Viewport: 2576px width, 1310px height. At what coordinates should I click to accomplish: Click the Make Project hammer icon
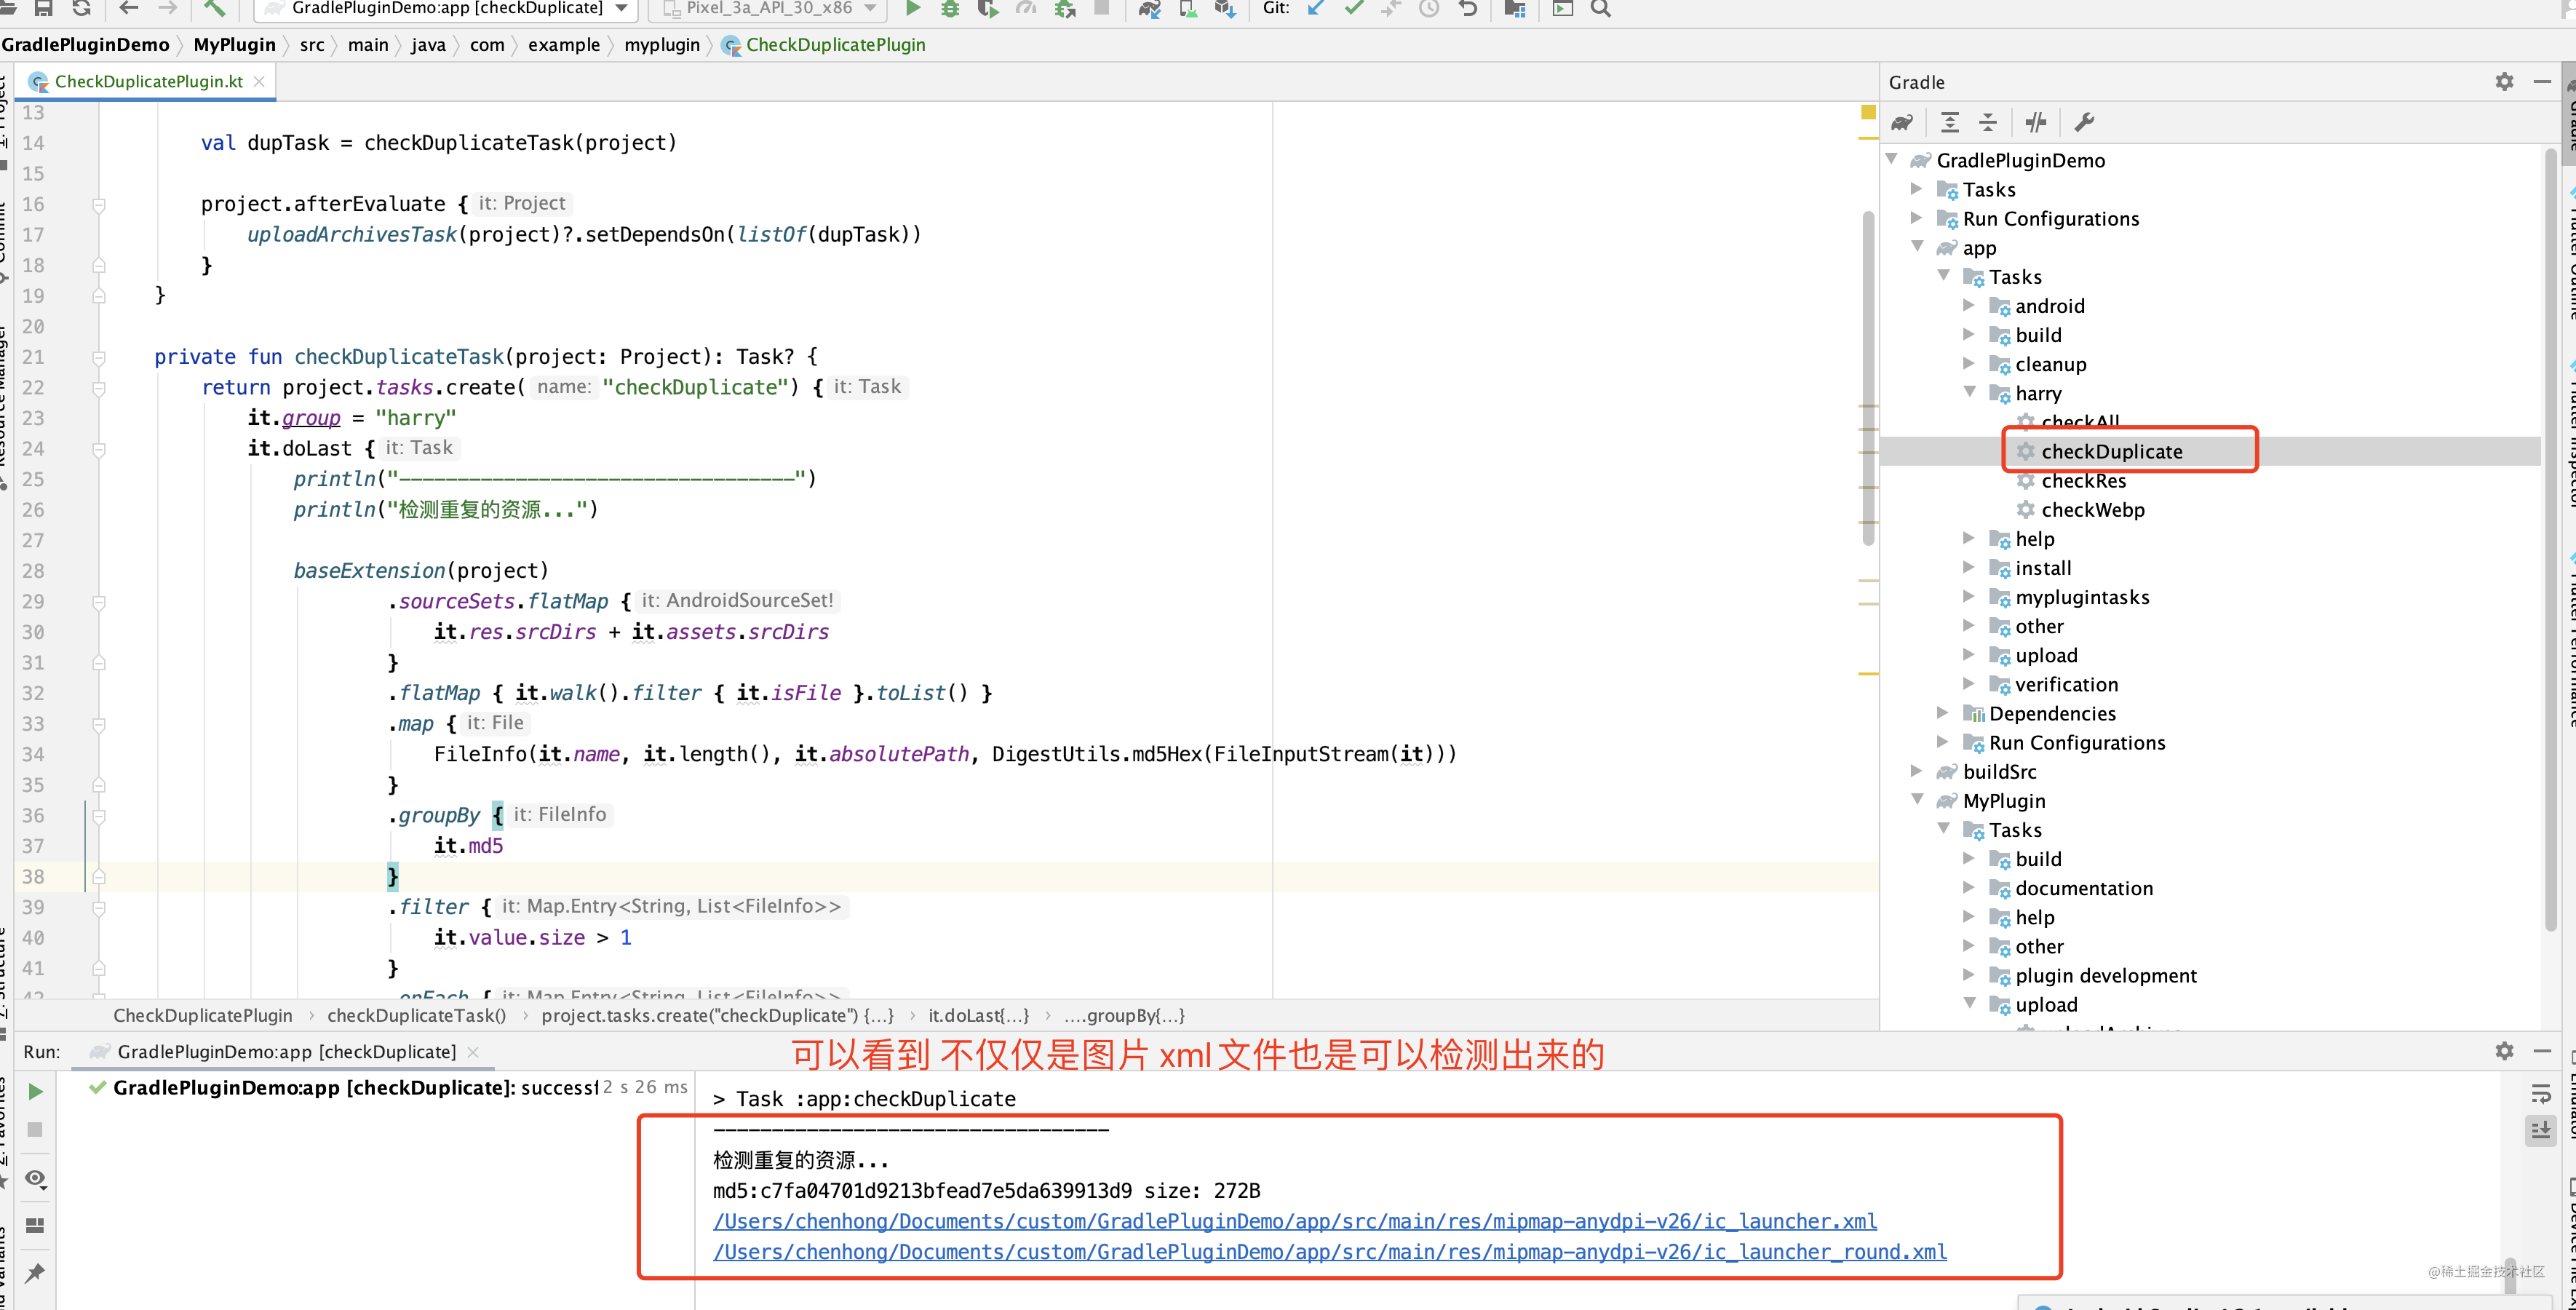pos(214,9)
